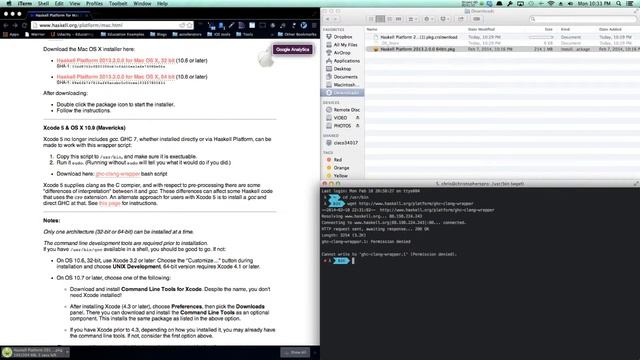
Task: Open the iOS tools bookmark folder
Action: (218, 34)
